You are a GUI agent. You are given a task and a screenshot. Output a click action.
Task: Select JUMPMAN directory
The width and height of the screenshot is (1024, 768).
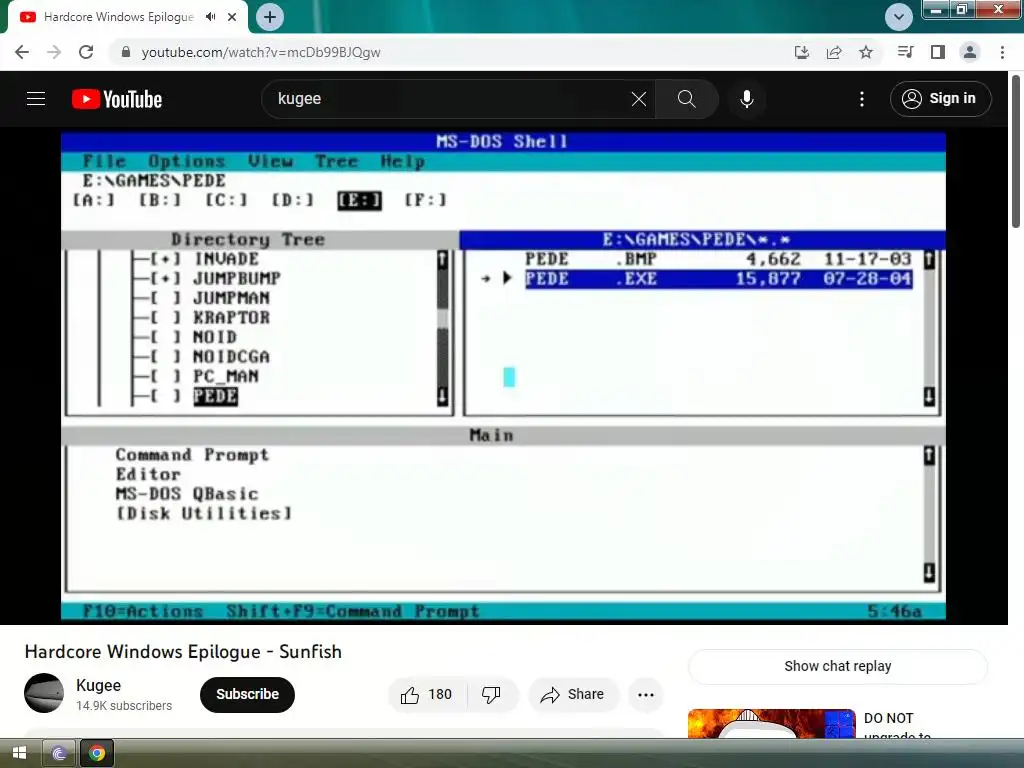[231, 298]
